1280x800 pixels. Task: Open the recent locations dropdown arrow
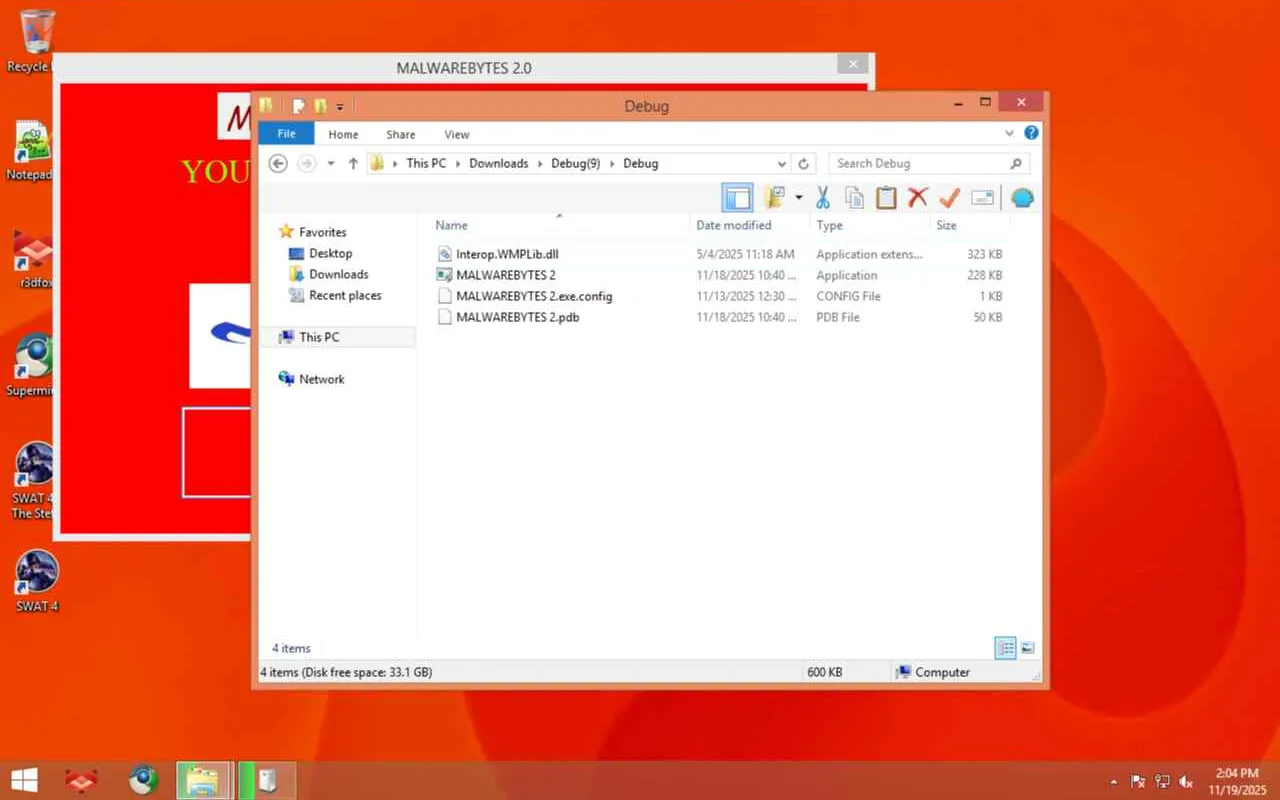pyautogui.click(x=331, y=164)
